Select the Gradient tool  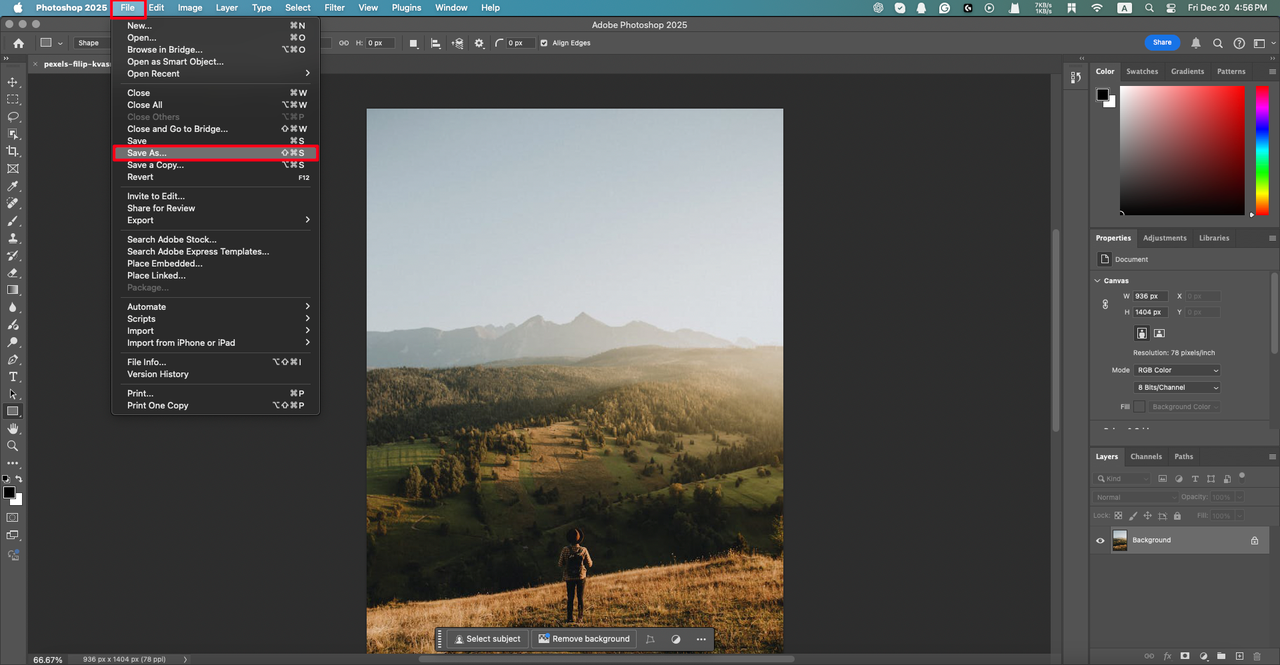pyautogui.click(x=13, y=290)
